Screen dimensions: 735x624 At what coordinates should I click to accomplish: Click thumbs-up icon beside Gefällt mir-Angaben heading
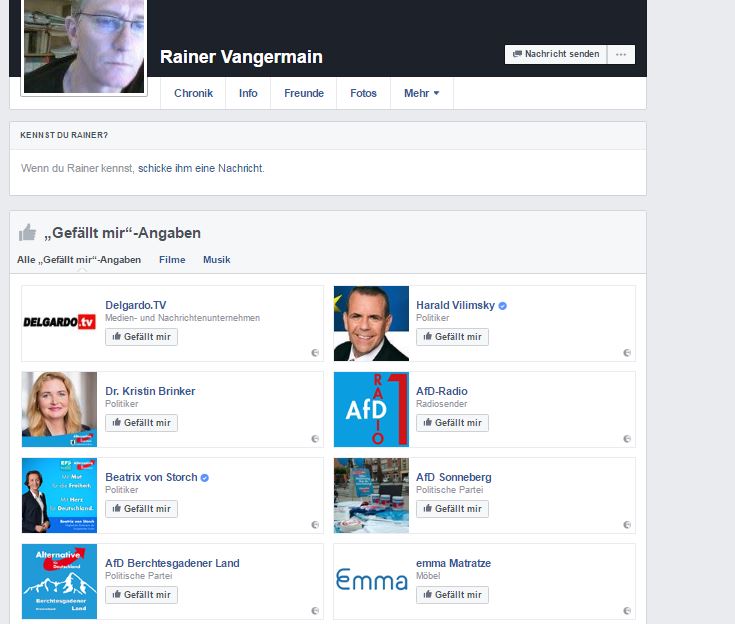(x=27, y=233)
